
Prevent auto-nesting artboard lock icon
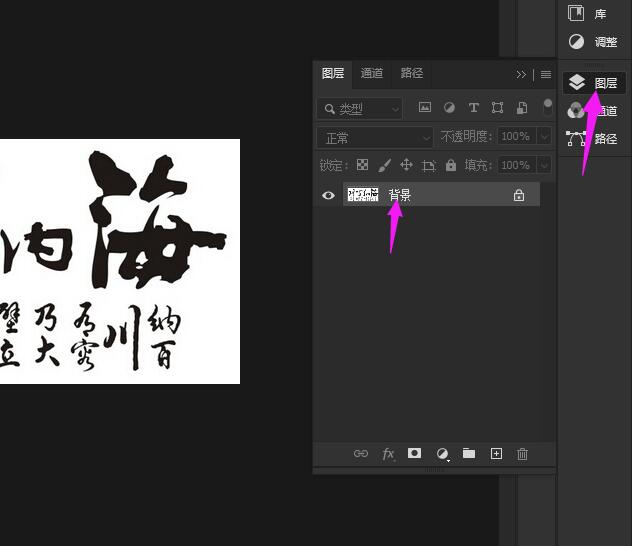pyautogui.click(x=428, y=165)
